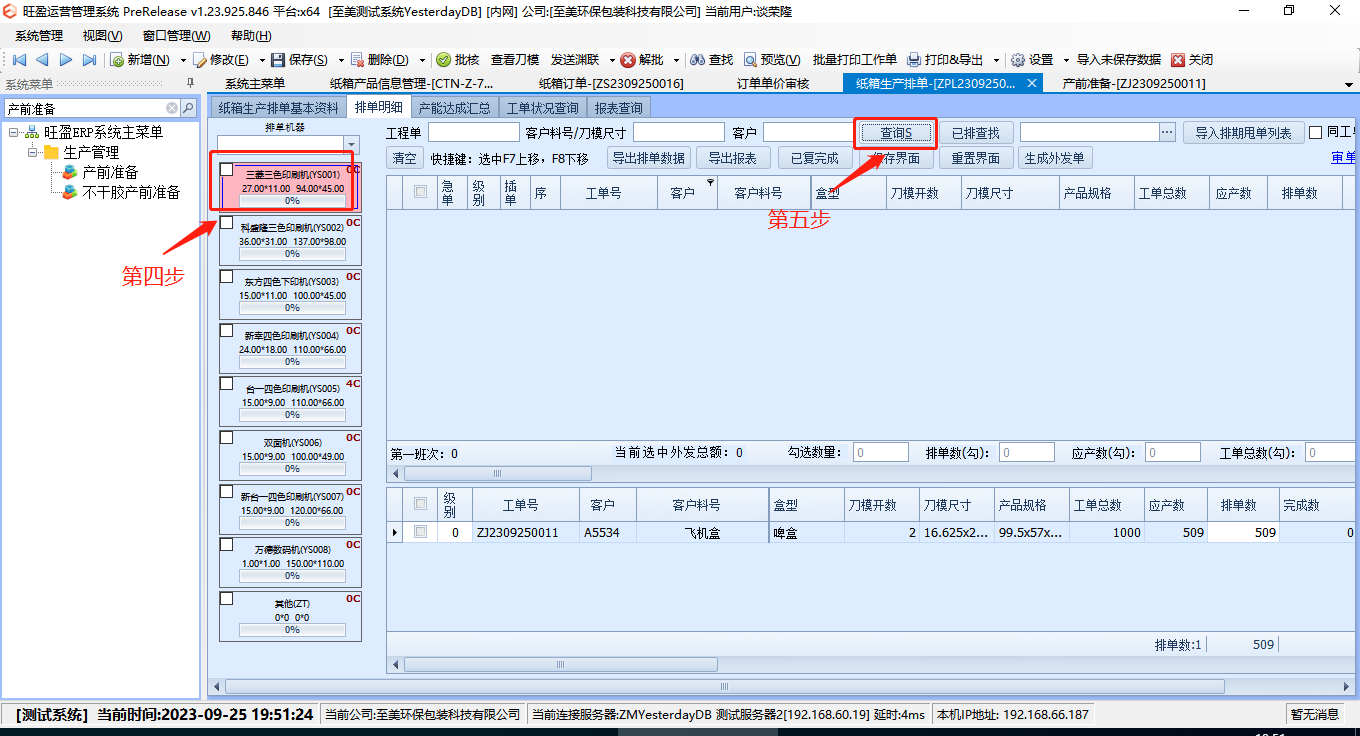Switch to 工单状况查询 tab
Screen dimensions: 1360x736
pyautogui.click(x=543, y=108)
